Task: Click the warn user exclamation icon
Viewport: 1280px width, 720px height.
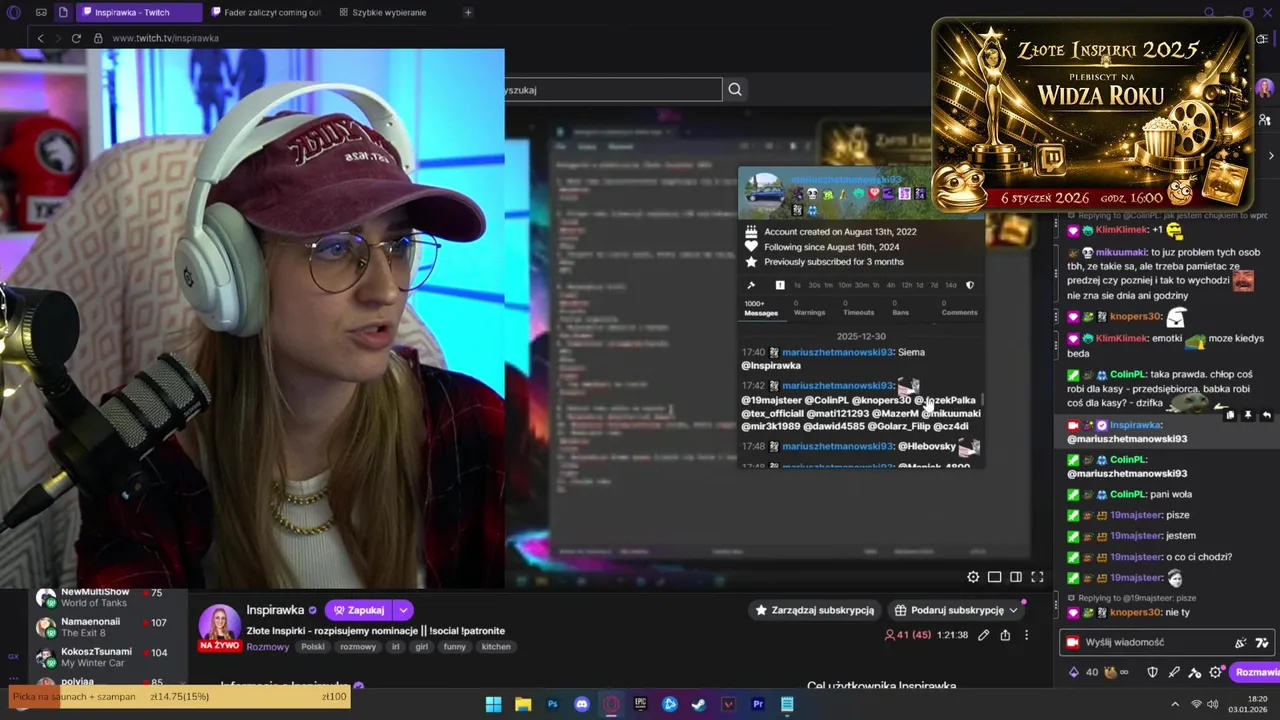Action: (780, 285)
